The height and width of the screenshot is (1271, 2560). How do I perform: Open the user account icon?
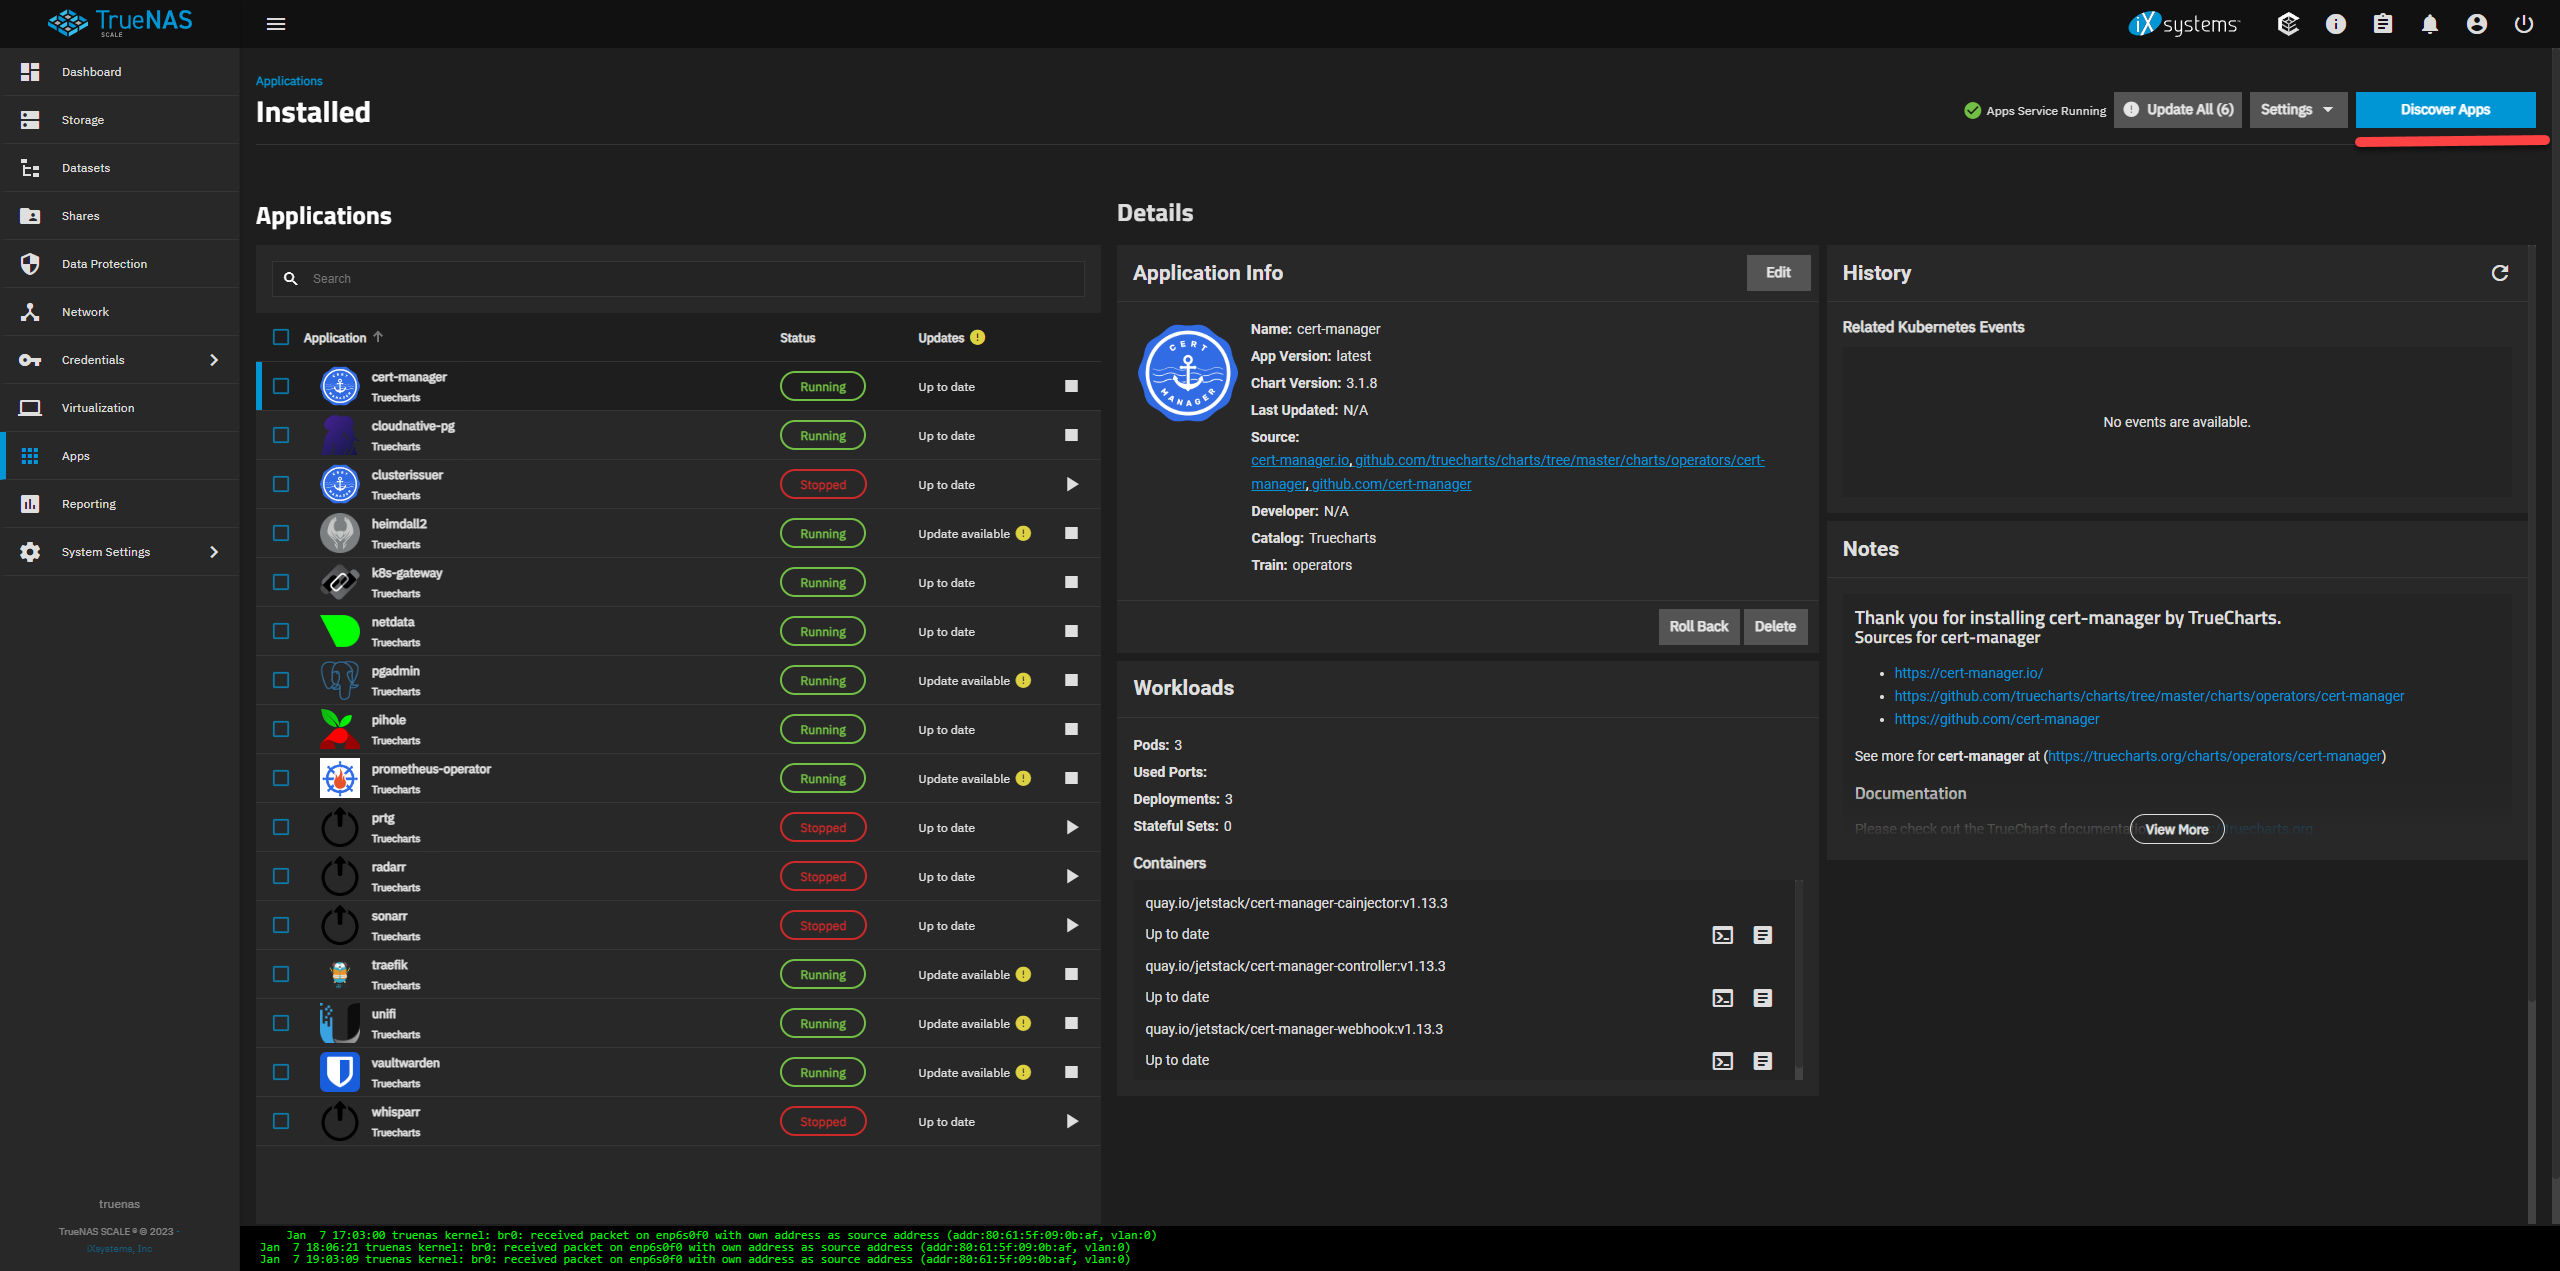(2477, 24)
